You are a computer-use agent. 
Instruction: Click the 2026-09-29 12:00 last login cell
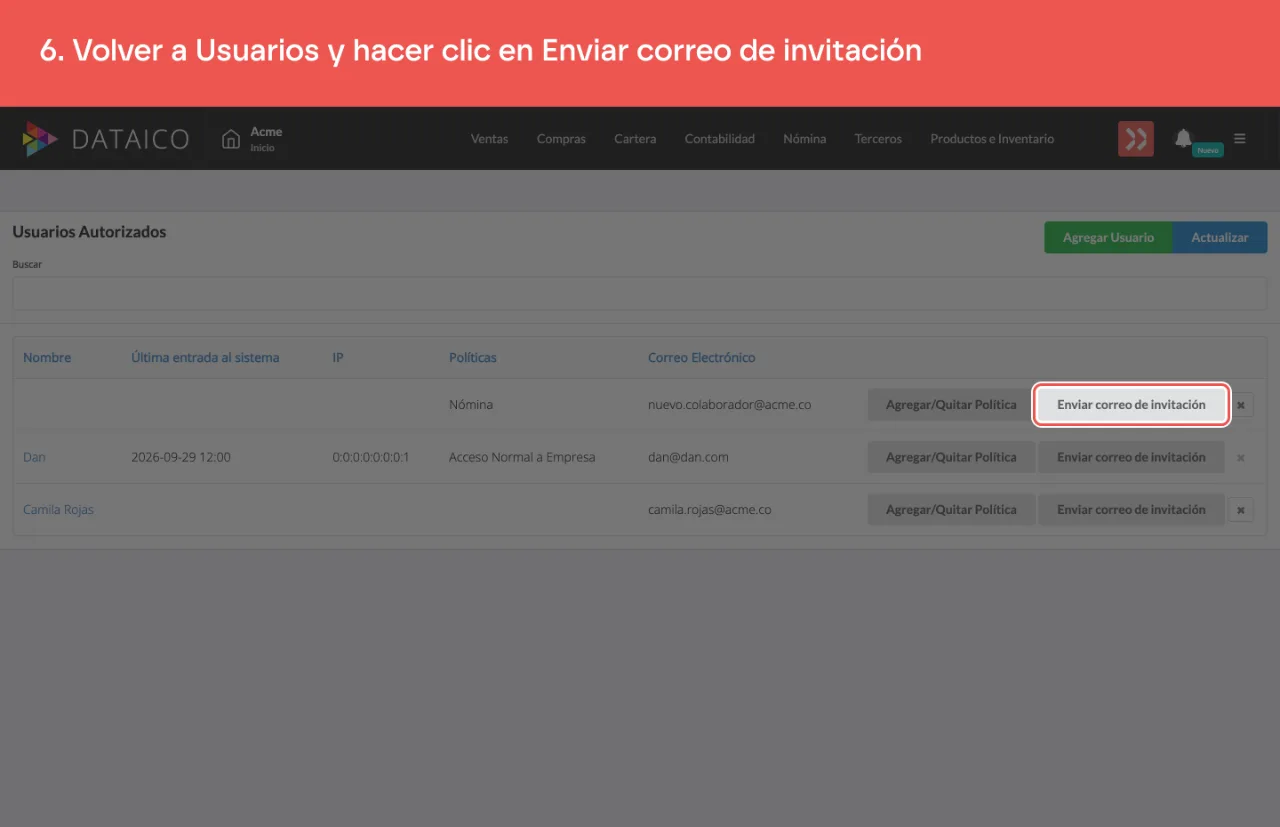[181, 457]
